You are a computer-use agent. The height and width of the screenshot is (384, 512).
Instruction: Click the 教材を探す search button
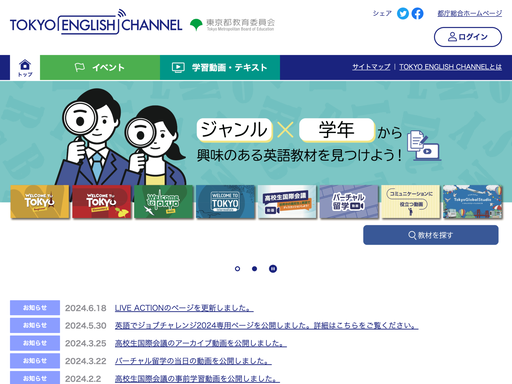(431, 235)
